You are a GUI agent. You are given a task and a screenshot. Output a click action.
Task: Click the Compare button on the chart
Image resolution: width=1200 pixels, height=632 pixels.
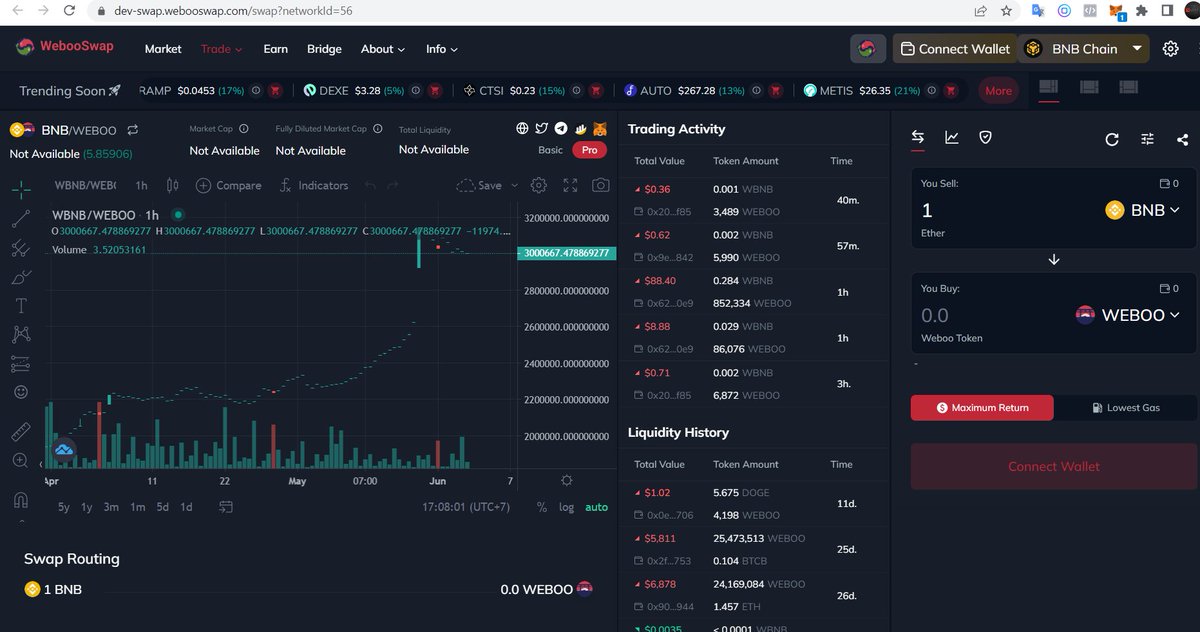tap(229, 185)
